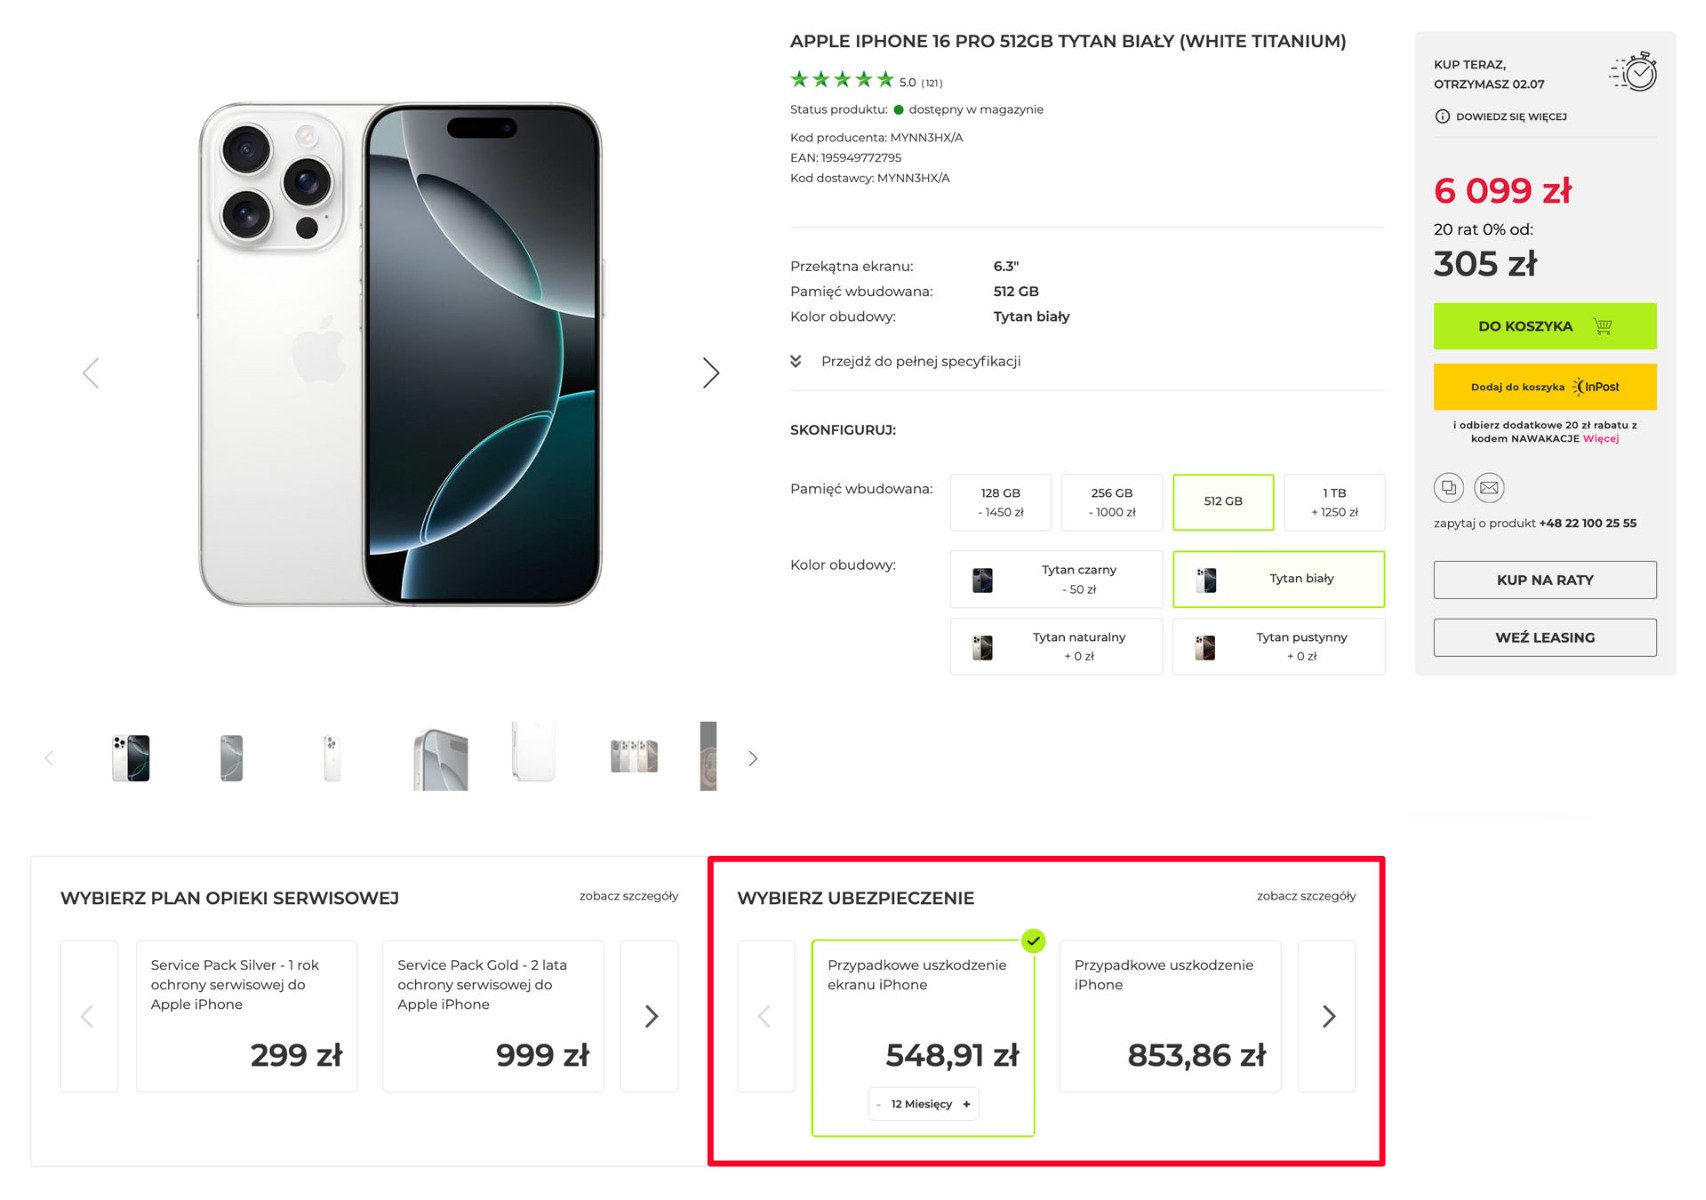
Task: Select the 1 TB memory option
Action: 1334,502
